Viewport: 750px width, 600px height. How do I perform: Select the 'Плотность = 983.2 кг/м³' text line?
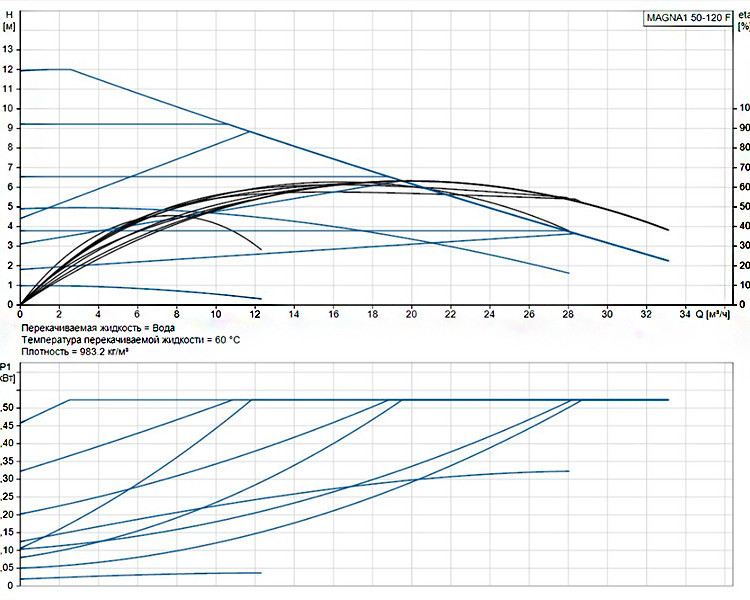(x=75, y=352)
